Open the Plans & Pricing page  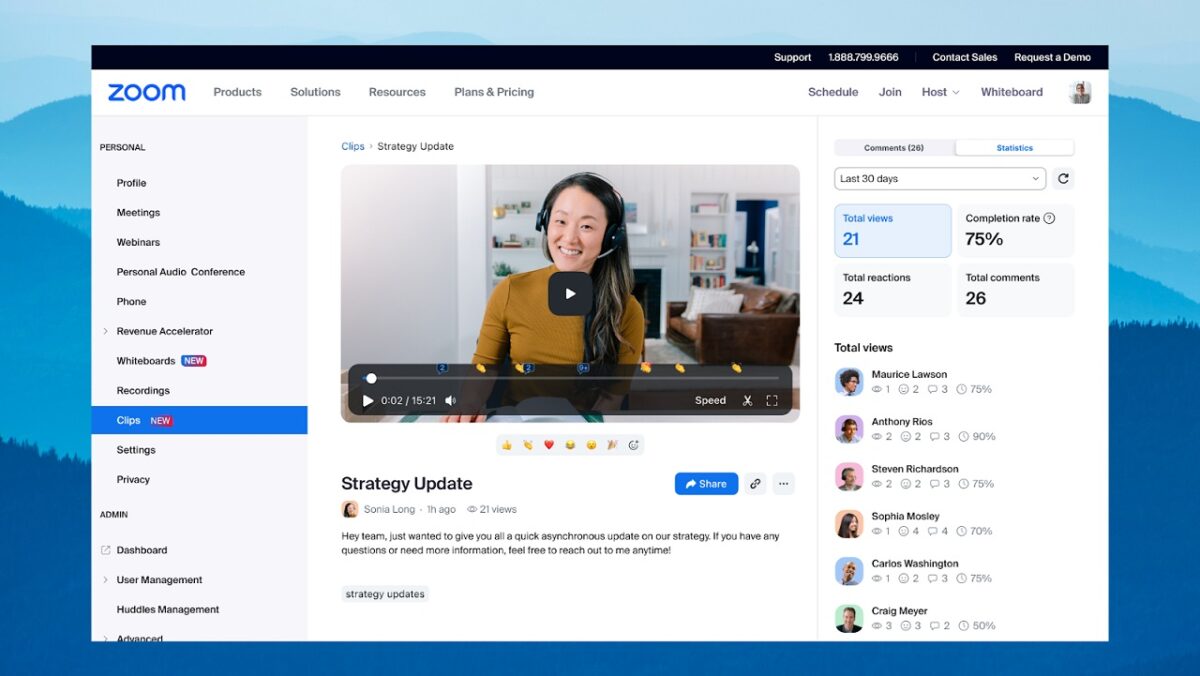tap(493, 91)
